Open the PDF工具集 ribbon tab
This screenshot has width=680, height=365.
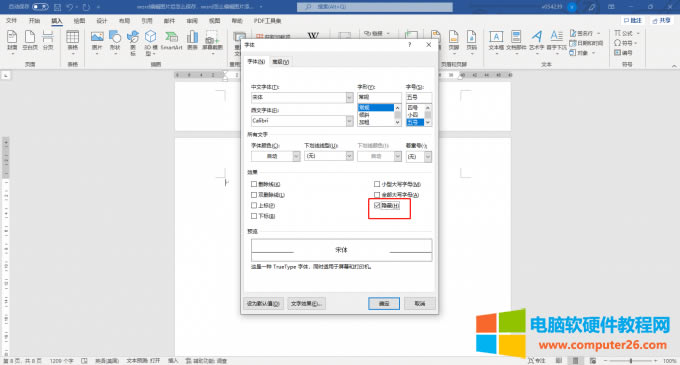pos(268,21)
